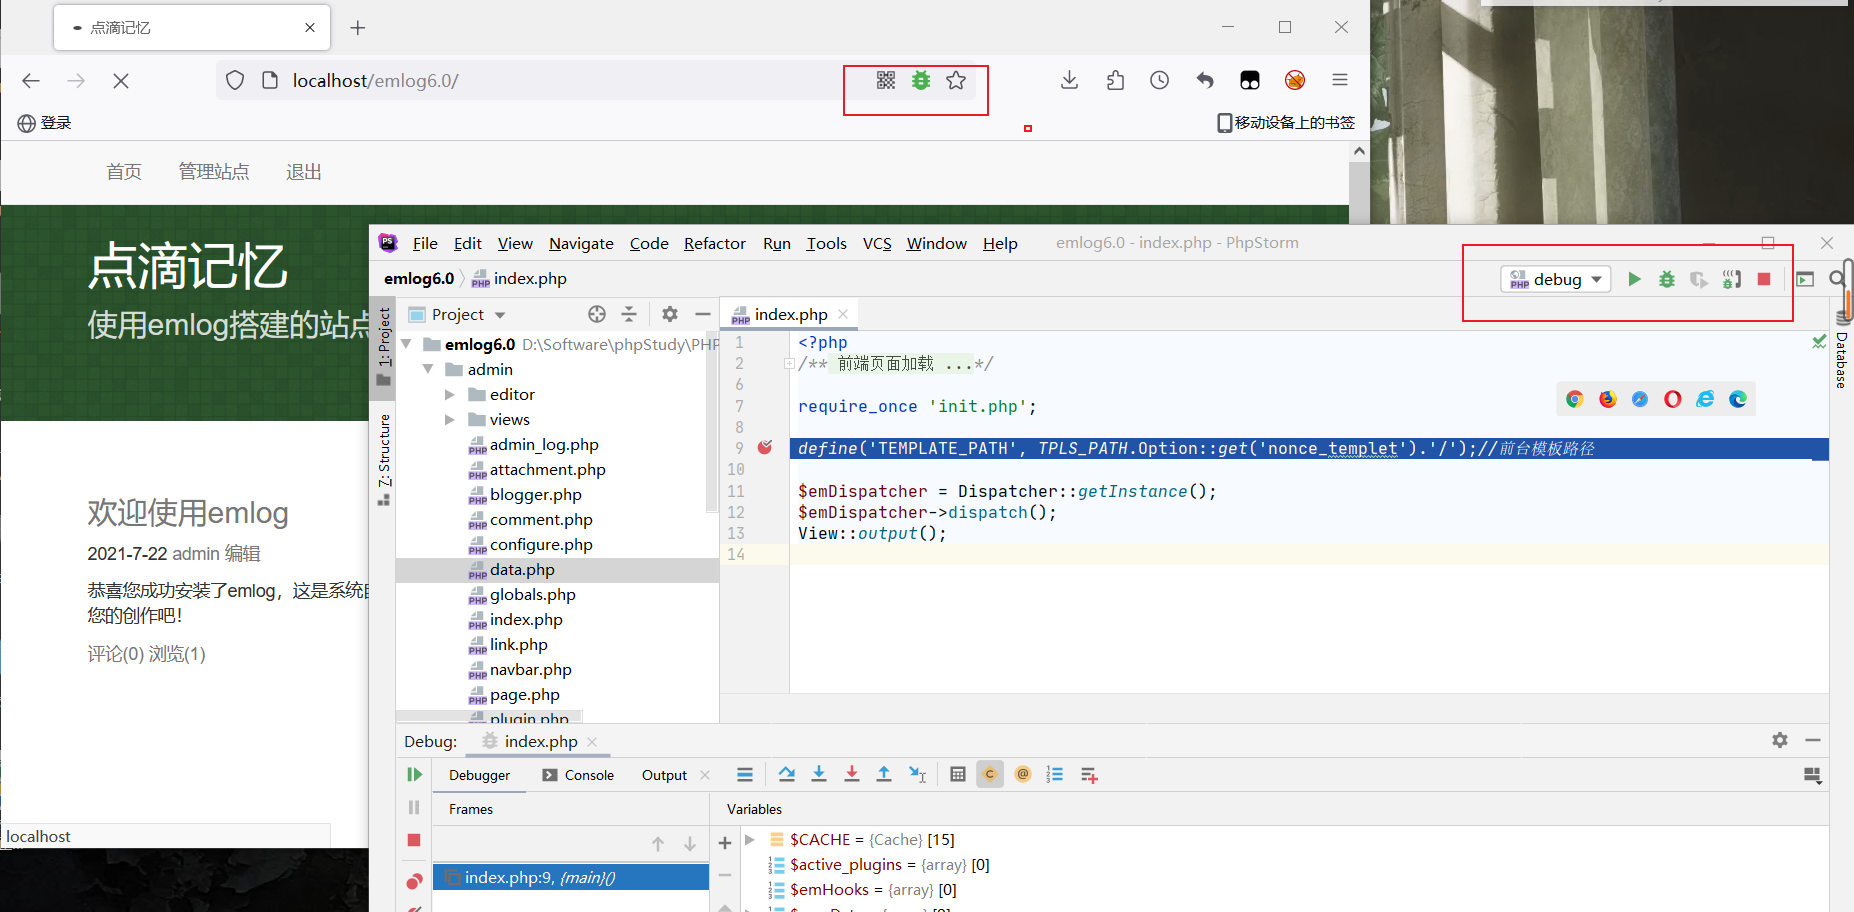
Task: Toggle listening for PHP debug connections
Action: pos(1732,279)
